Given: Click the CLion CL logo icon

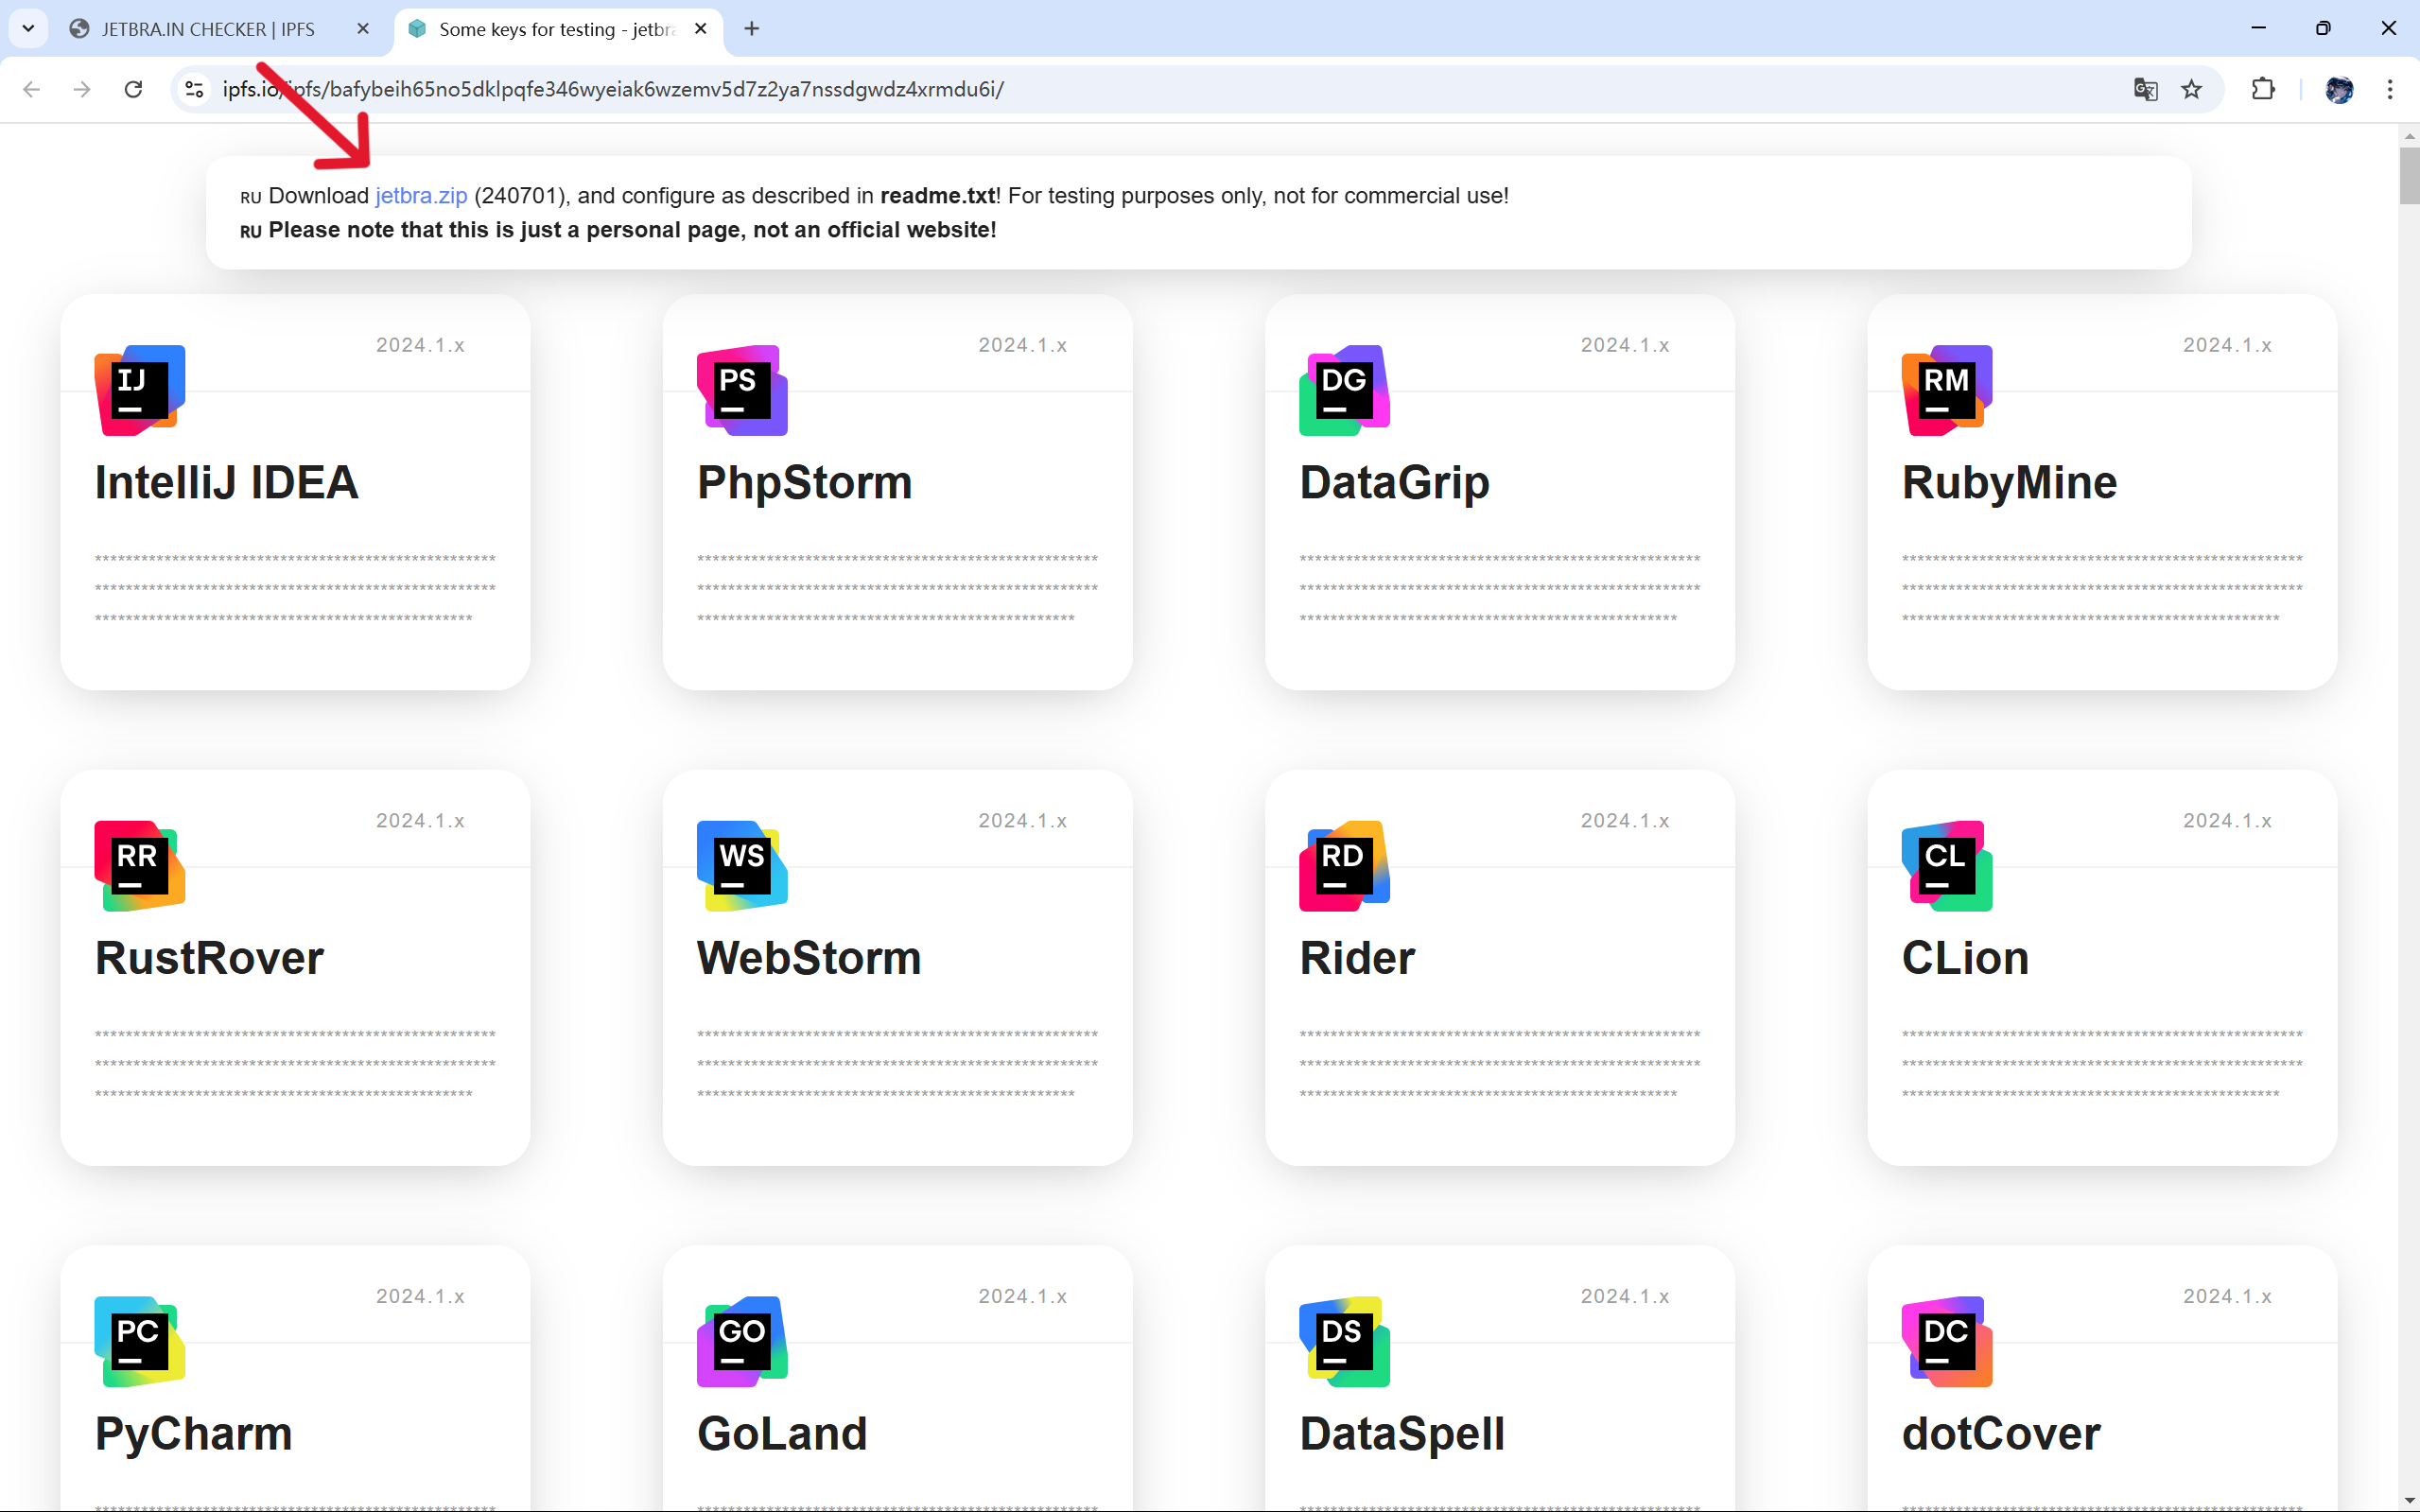Looking at the screenshot, I should (x=1947, y=866).
